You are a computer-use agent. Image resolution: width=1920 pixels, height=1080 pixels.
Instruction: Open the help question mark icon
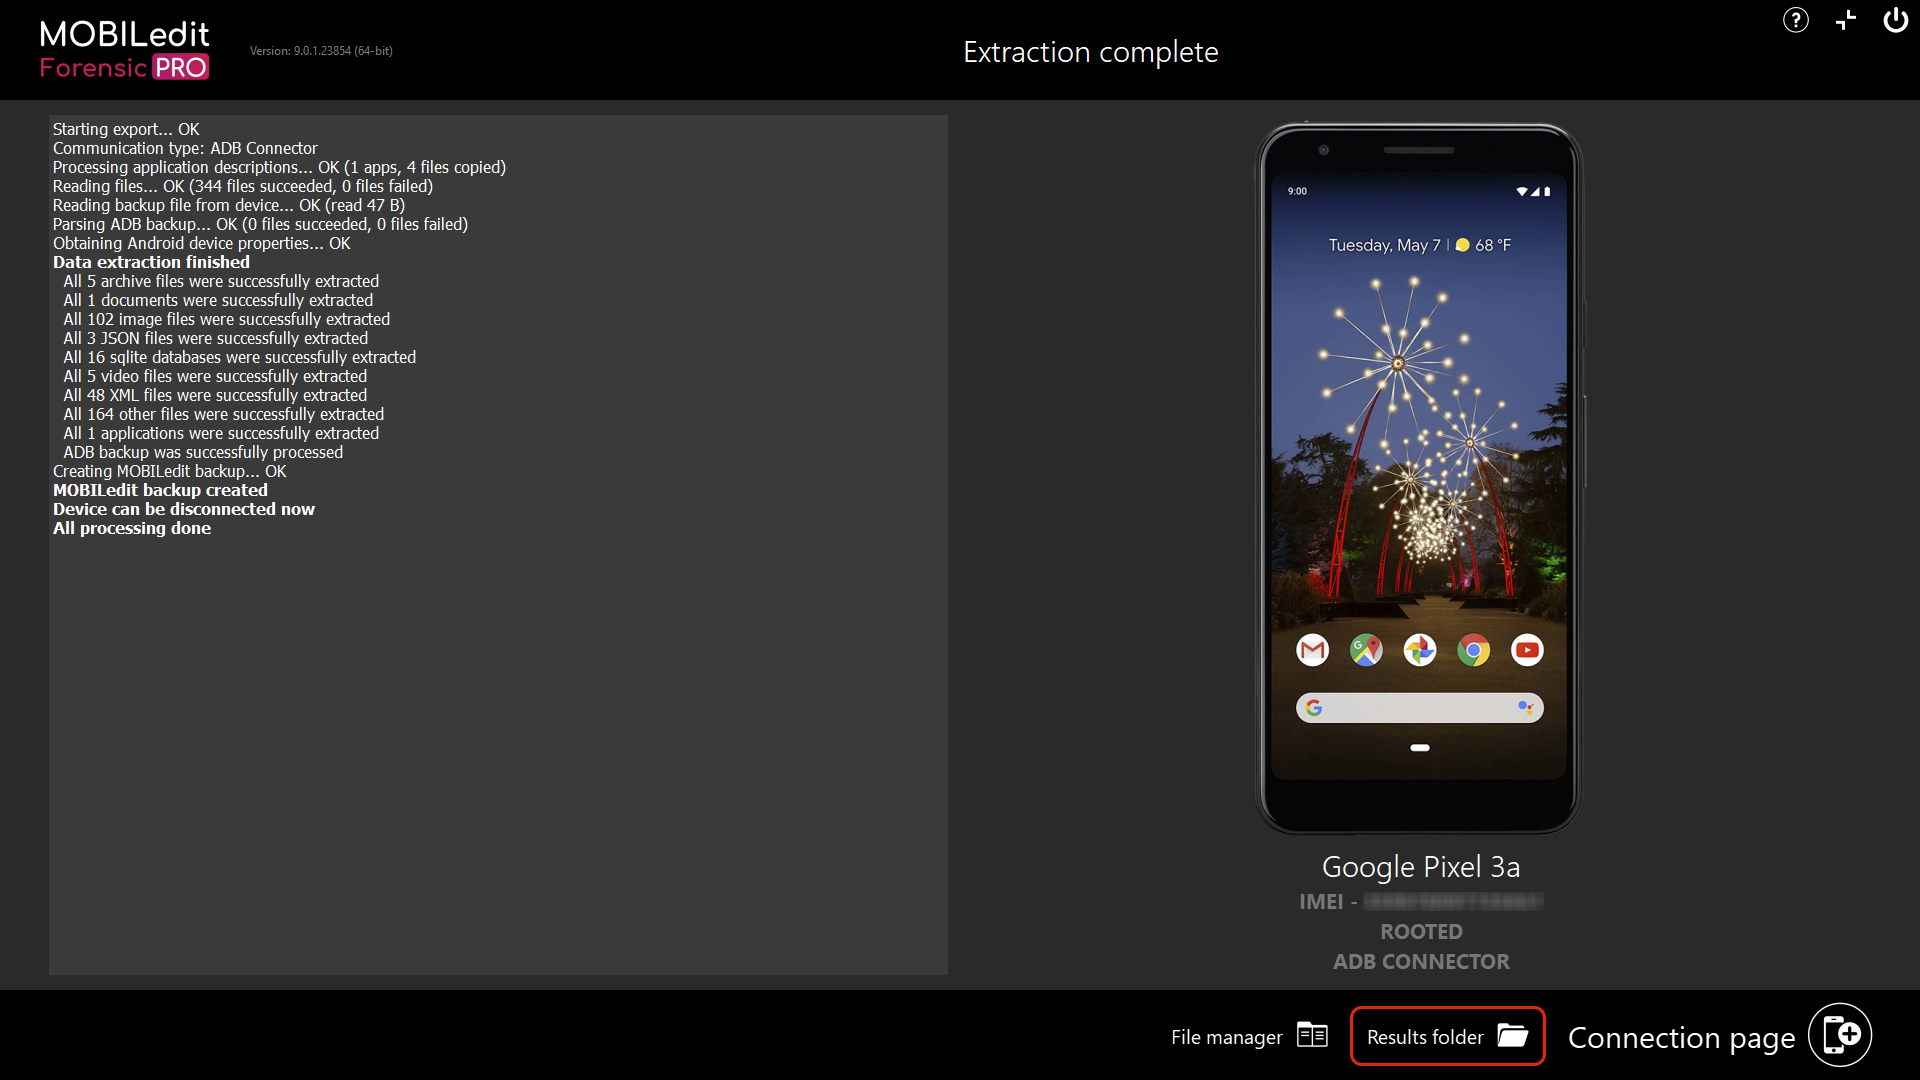pyautogui.click(x=1795, y=20)
